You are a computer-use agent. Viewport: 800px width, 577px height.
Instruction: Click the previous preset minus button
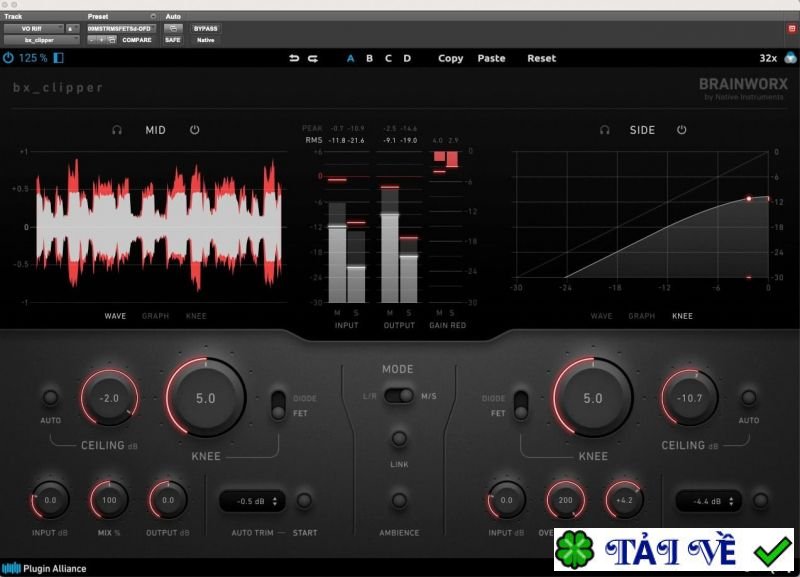pyautogui.click(x=92, y=40)
